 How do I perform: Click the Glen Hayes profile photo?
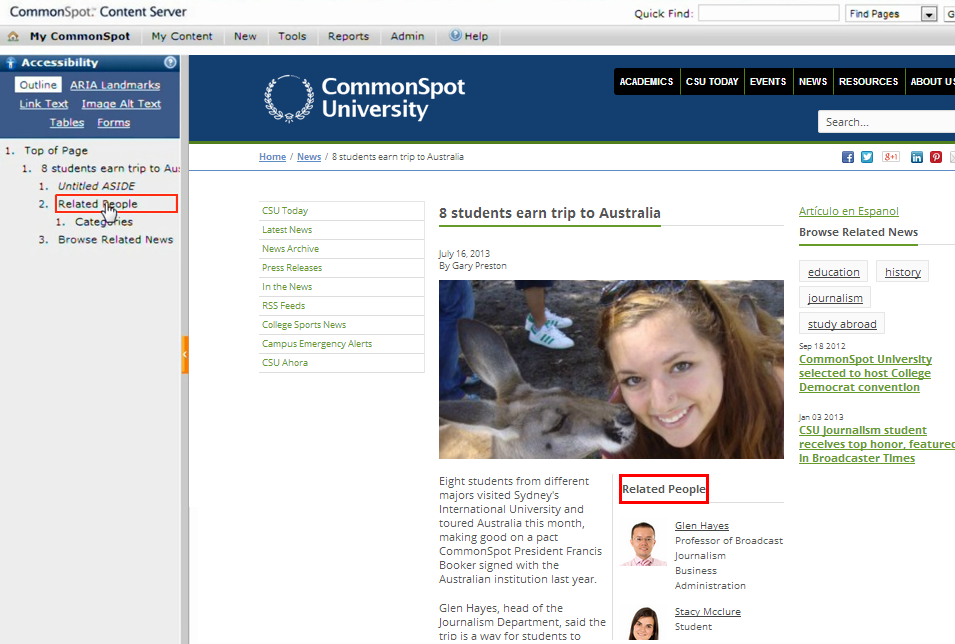(x=643, y=543)
